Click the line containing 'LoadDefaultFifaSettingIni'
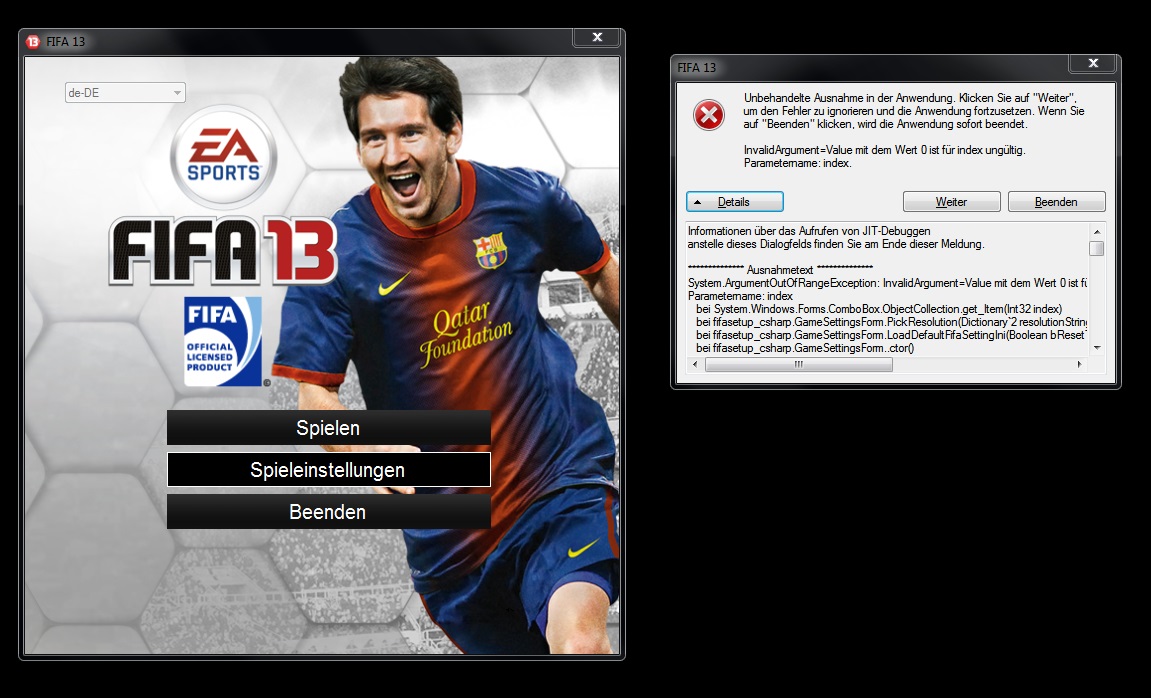This screenshot has width=1151, height=698. (x=892, y=335)
